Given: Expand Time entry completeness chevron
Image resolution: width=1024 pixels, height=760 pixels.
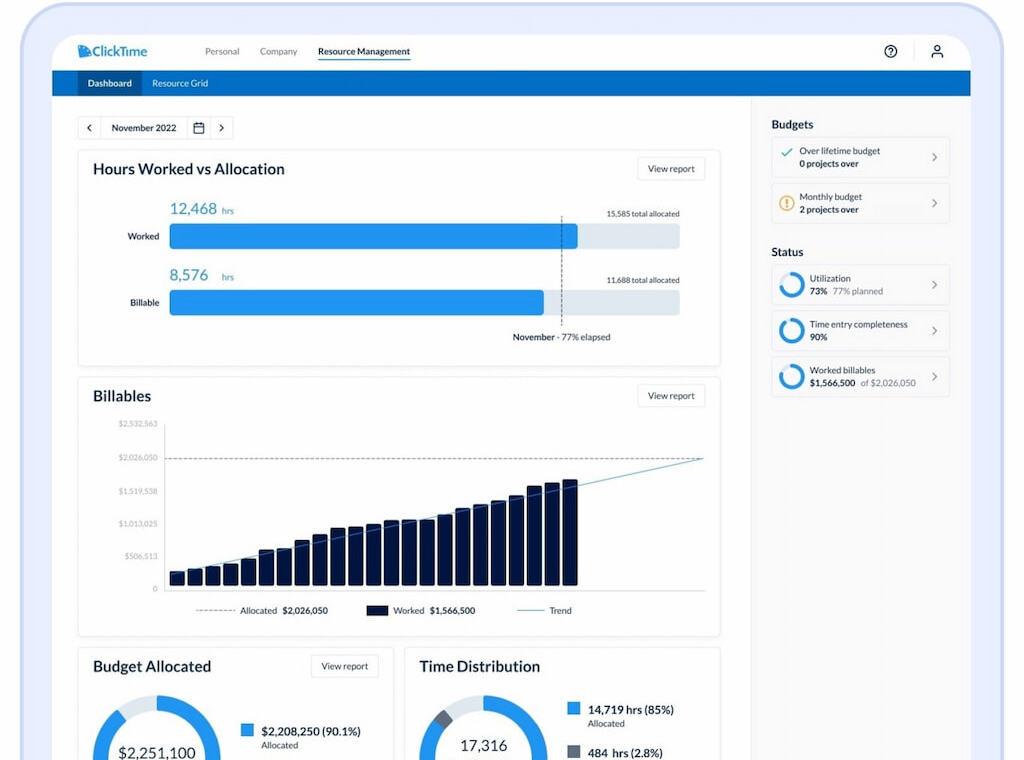Looking at the screenshot, I should coord(935,330).
